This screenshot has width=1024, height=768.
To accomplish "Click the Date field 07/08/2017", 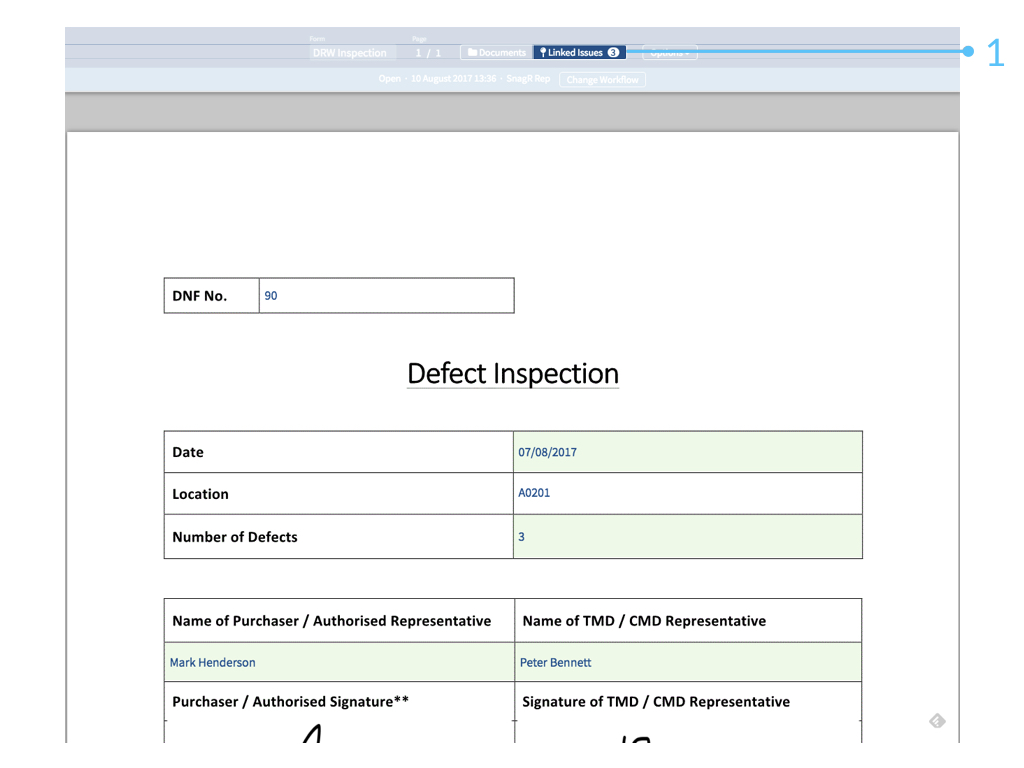I will tap(688, 452).
